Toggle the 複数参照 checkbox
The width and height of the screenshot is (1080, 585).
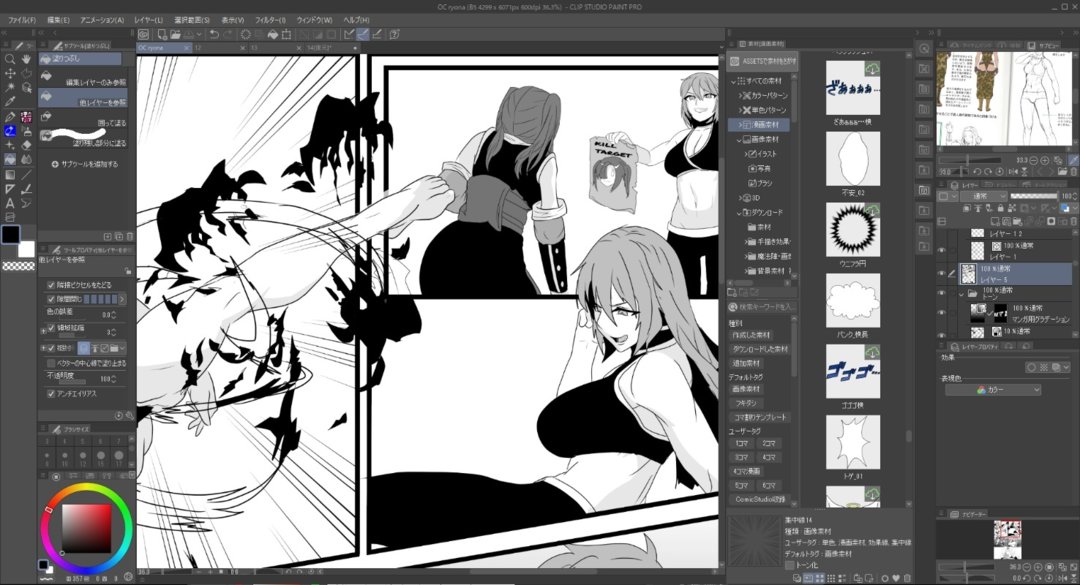(x=51, y=348)
